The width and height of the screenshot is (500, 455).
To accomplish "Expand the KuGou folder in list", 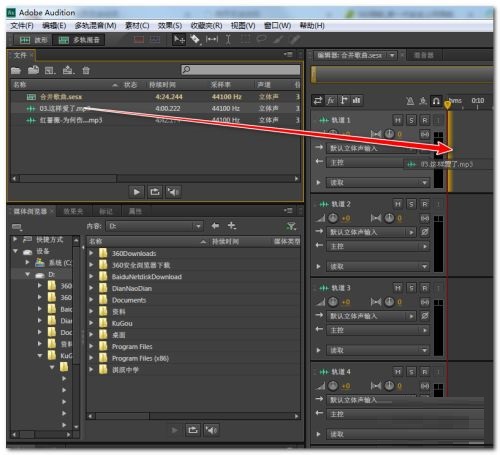I will 91,323.
